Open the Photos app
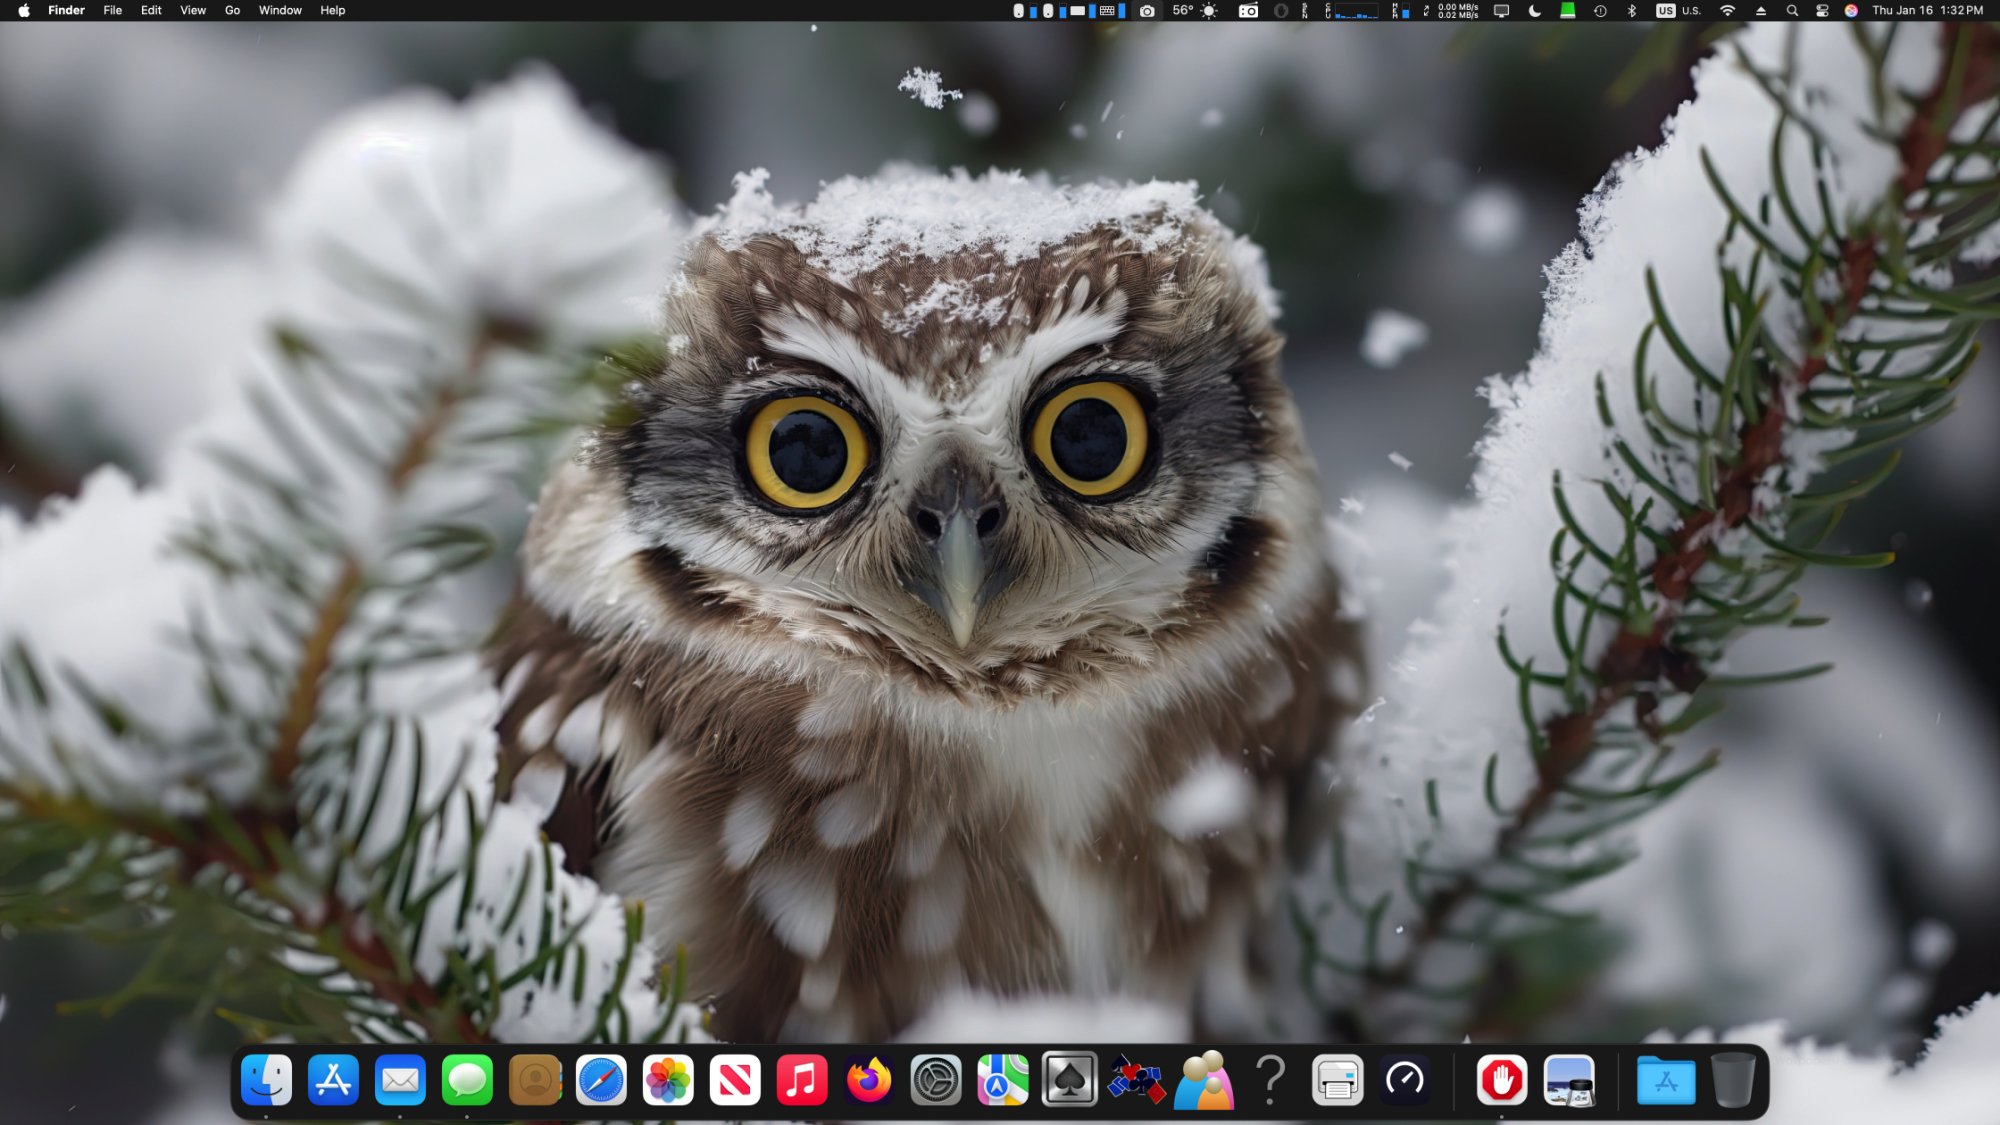Image resolution: width=2000 pixels, height=1125 pixels. 668,1080
